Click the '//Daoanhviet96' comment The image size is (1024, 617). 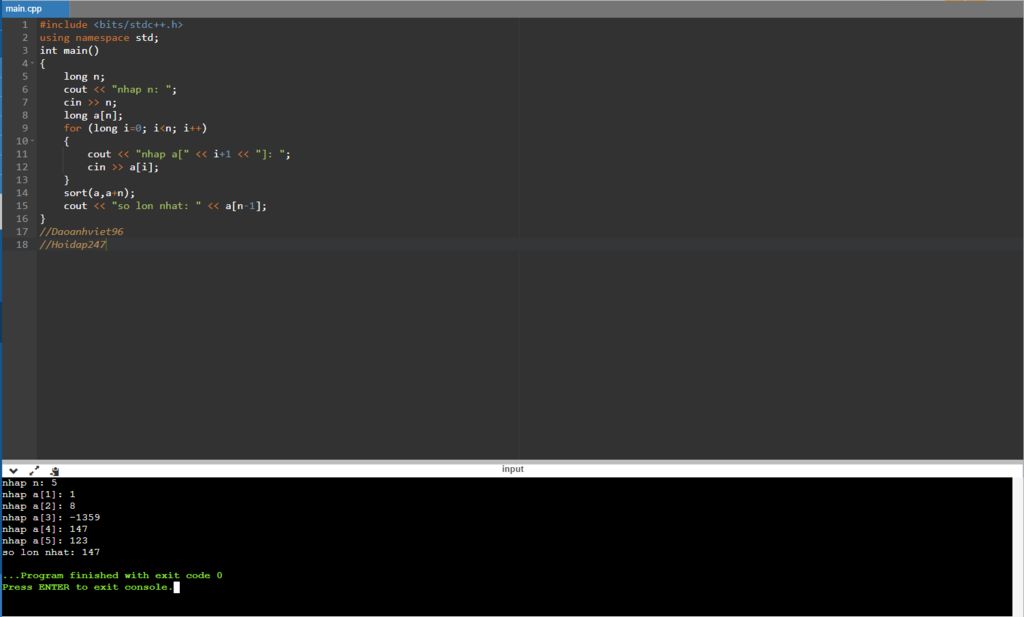point(82,232)
